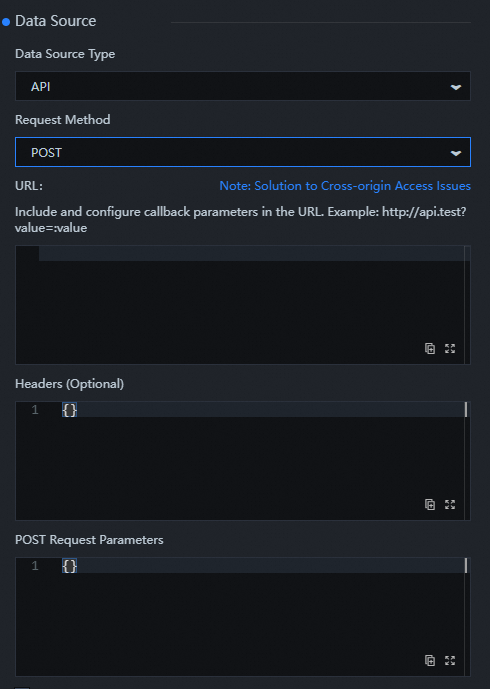Image resolution: width=490 pixels, height=689 pixels.
Task: Open Headers editor in fullscreen
Action: pyautogui.click(x=450, y=504)
